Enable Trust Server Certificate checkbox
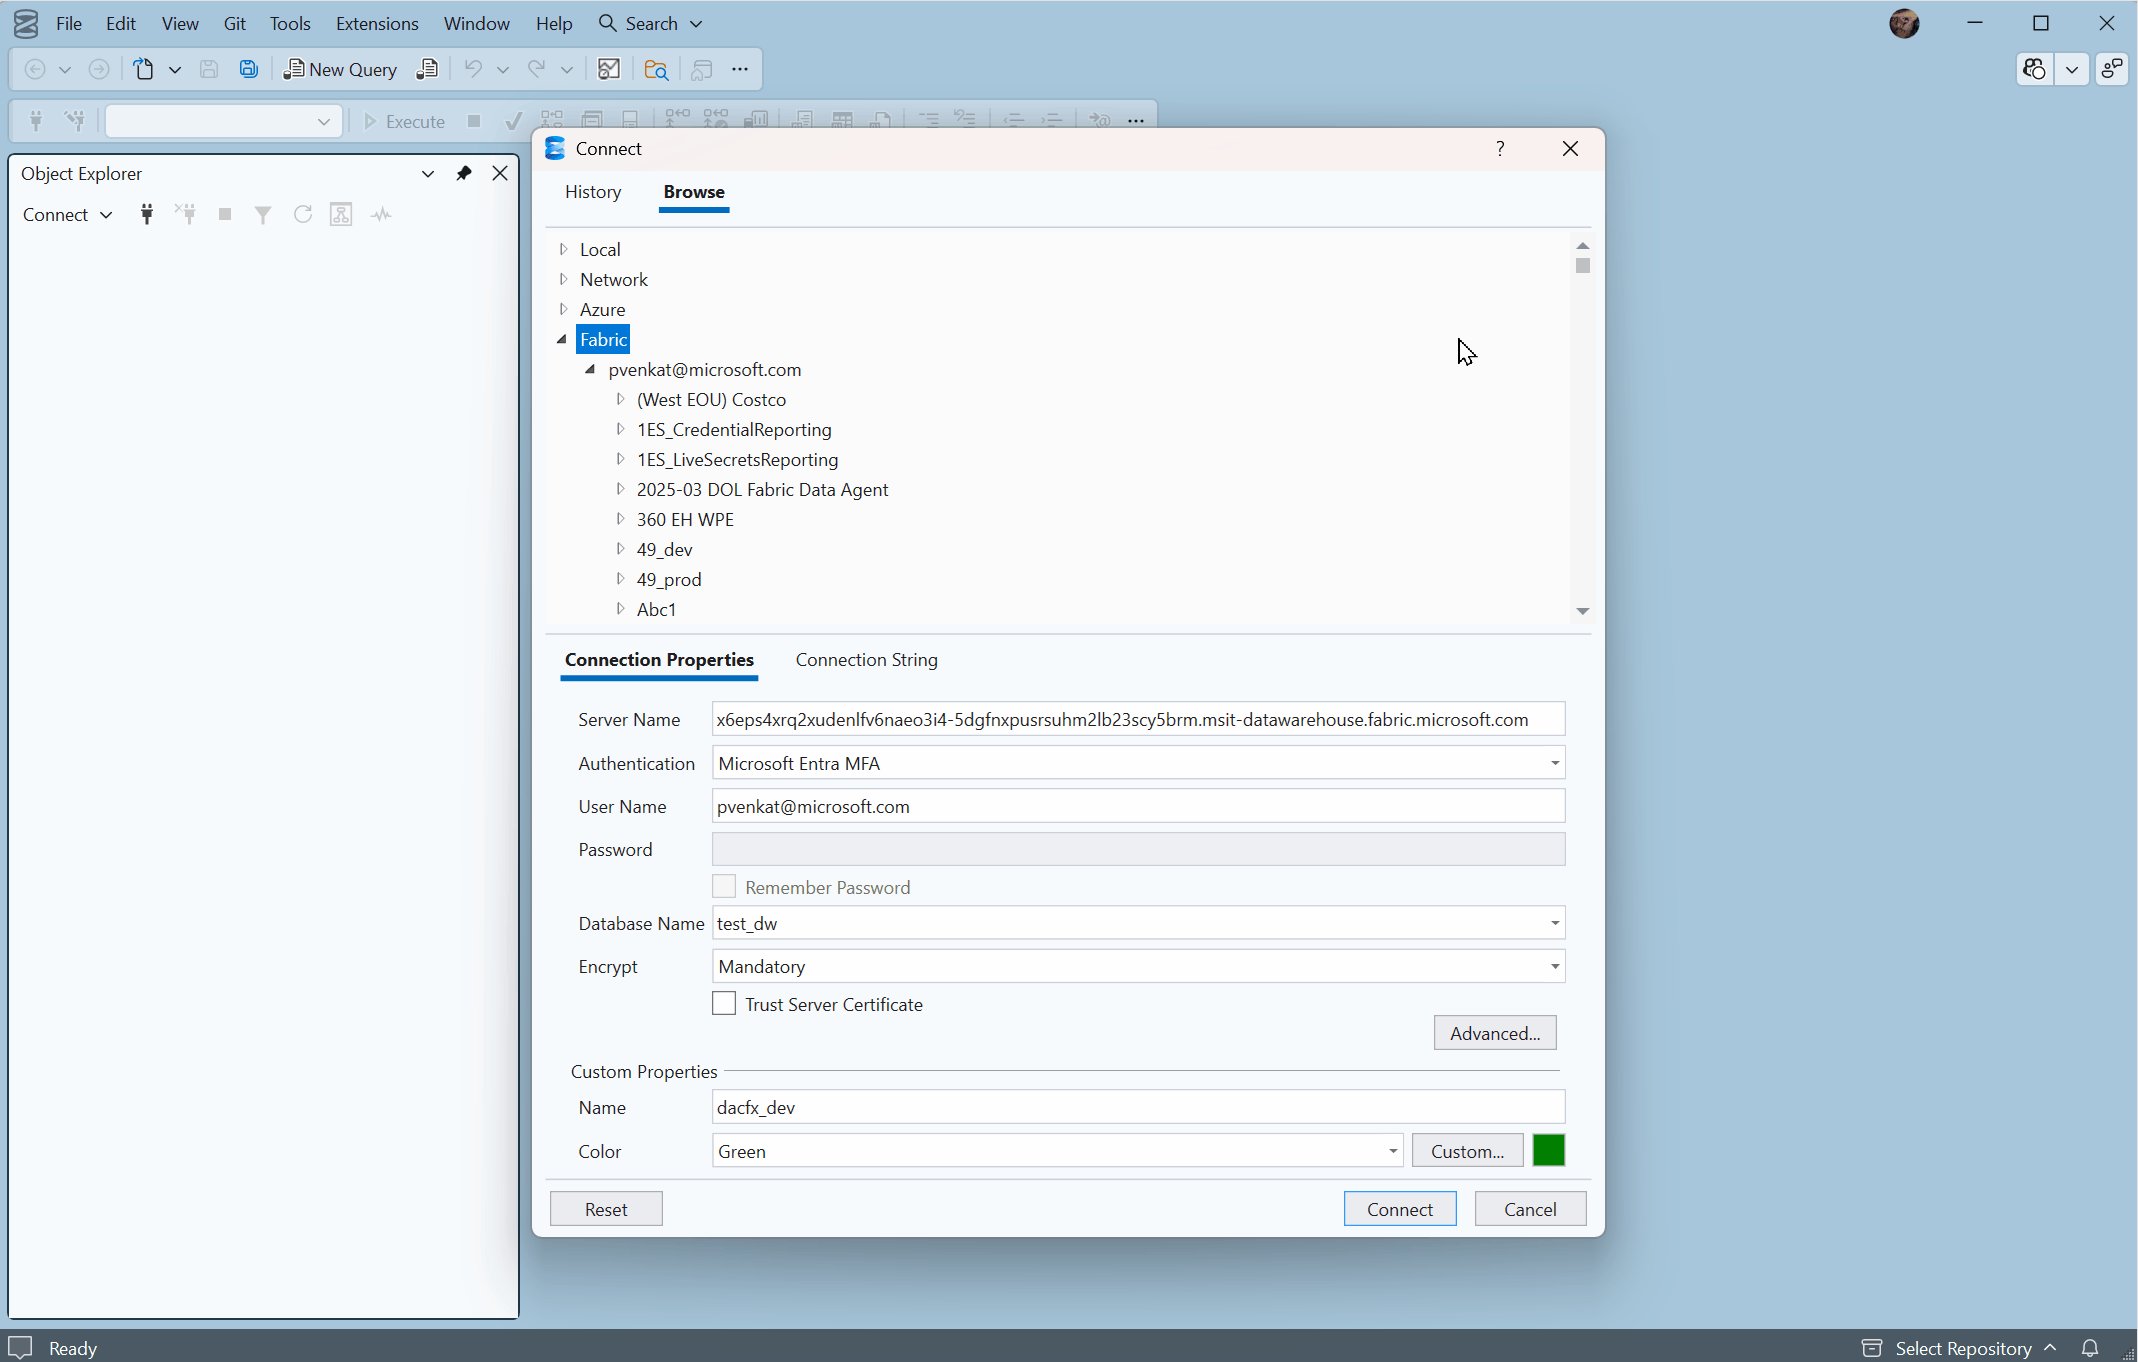The image size is (2138, 1362). click(724, 1003)
